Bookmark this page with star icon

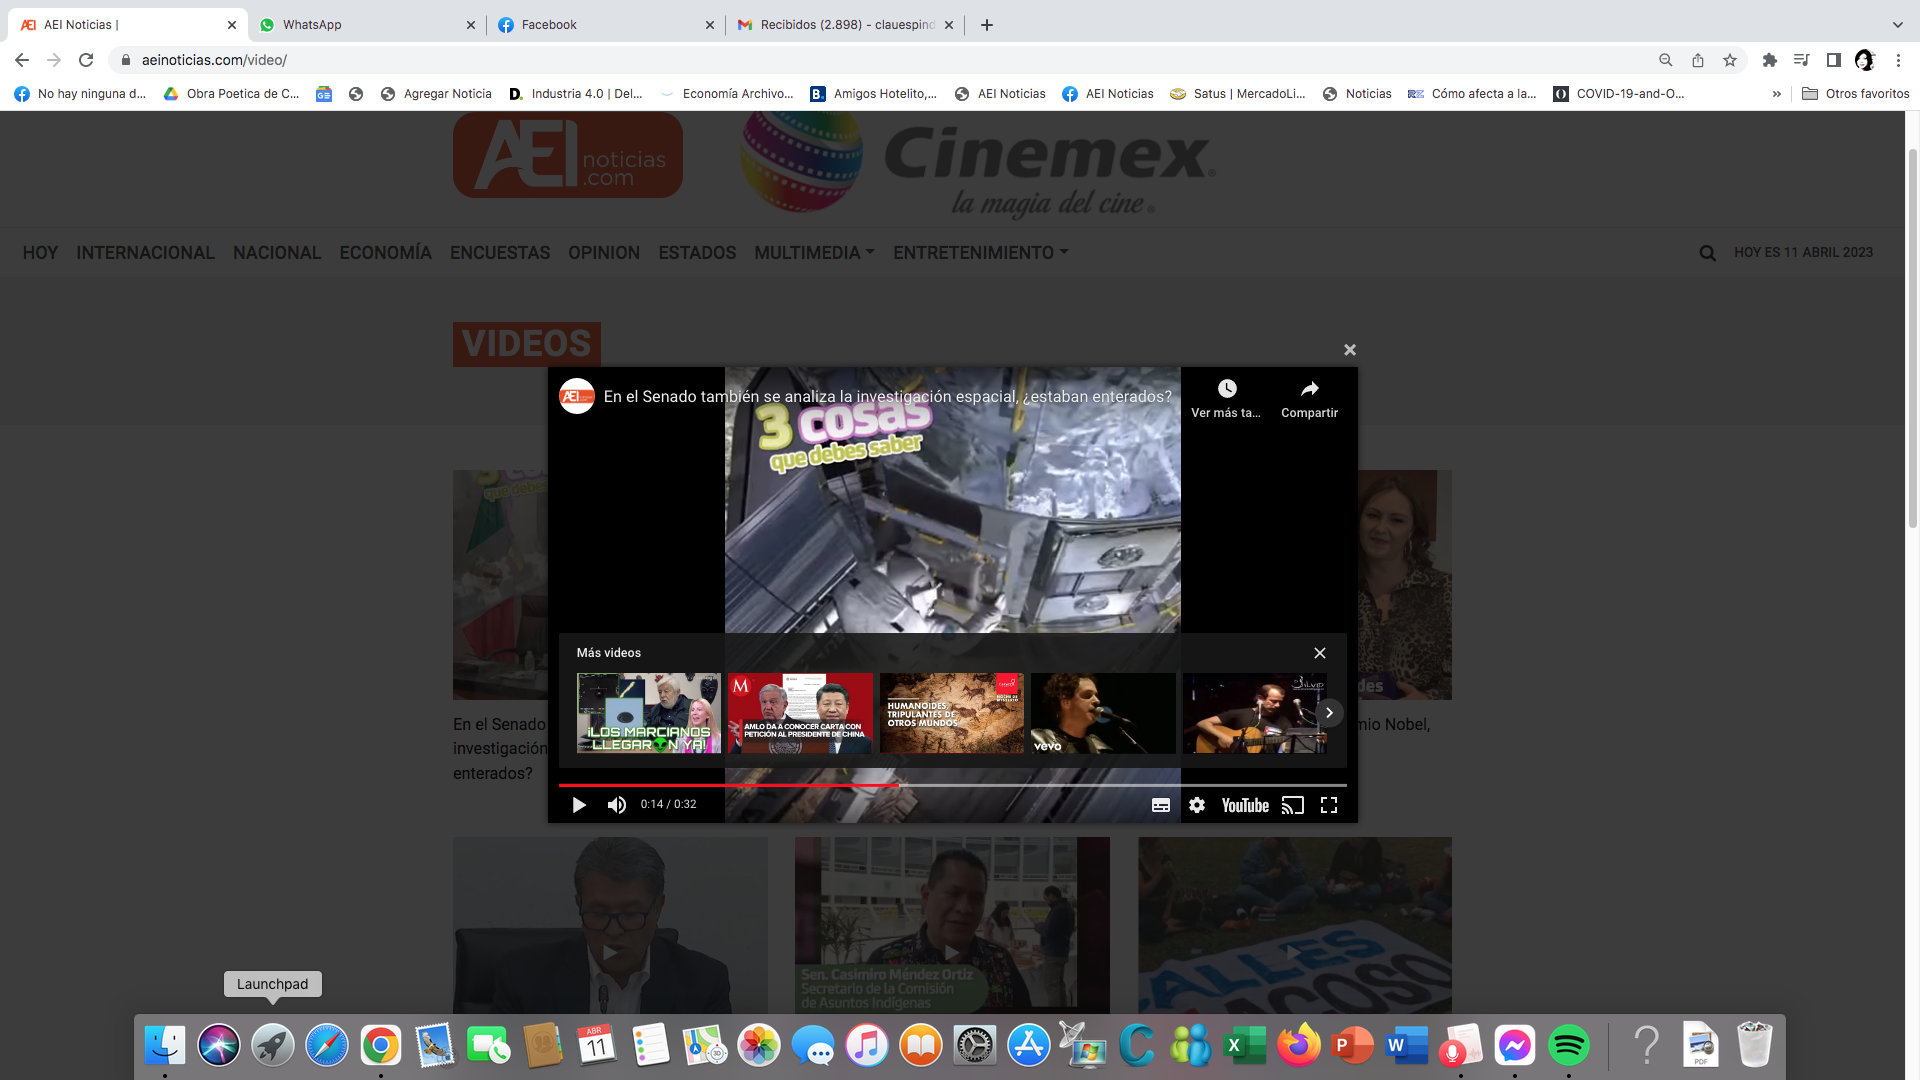pyautogui.click(x=1730, y=60)
